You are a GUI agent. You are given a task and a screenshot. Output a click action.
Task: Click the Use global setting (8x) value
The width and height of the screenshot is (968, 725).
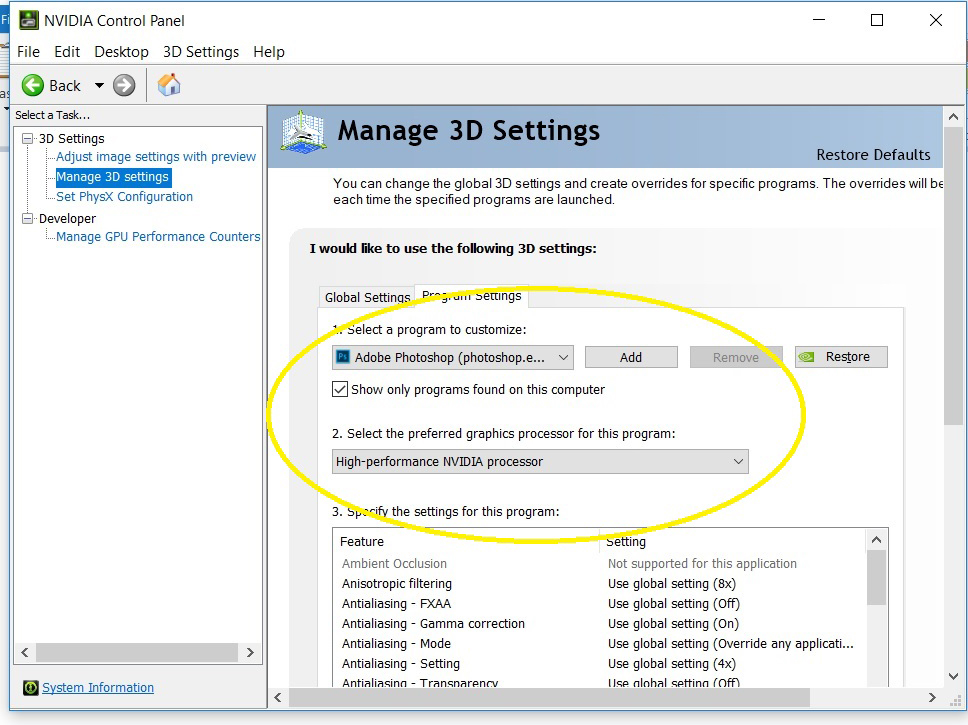click(672, 584)
